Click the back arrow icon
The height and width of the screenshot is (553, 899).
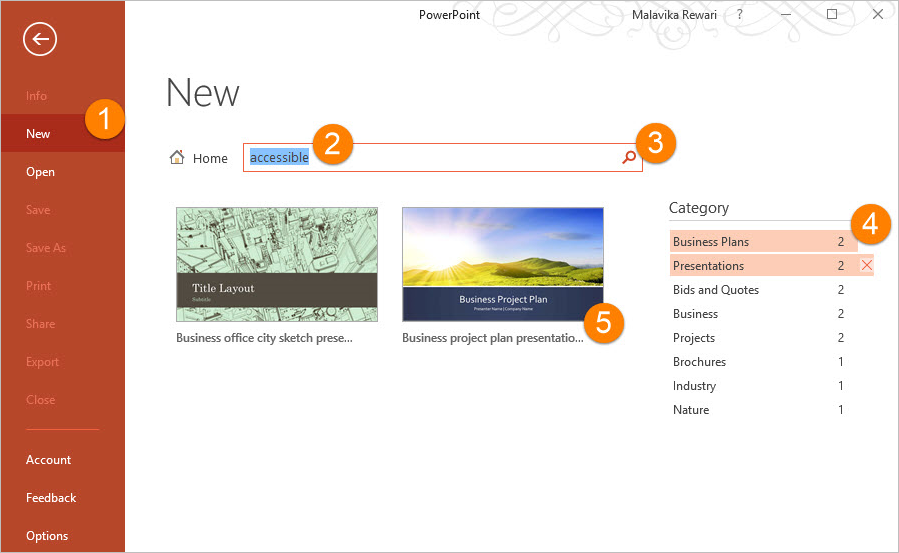coord(40,39)
